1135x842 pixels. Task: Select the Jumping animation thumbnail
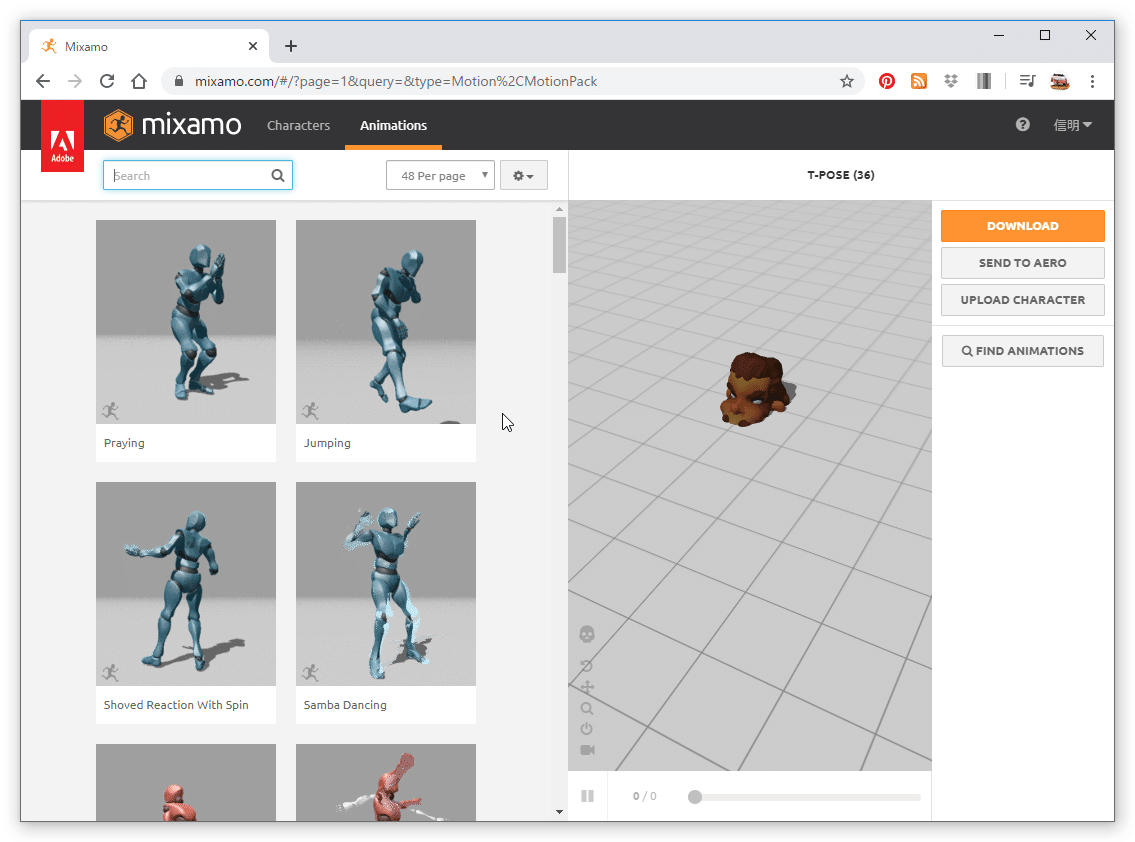(x=386, y=321)
